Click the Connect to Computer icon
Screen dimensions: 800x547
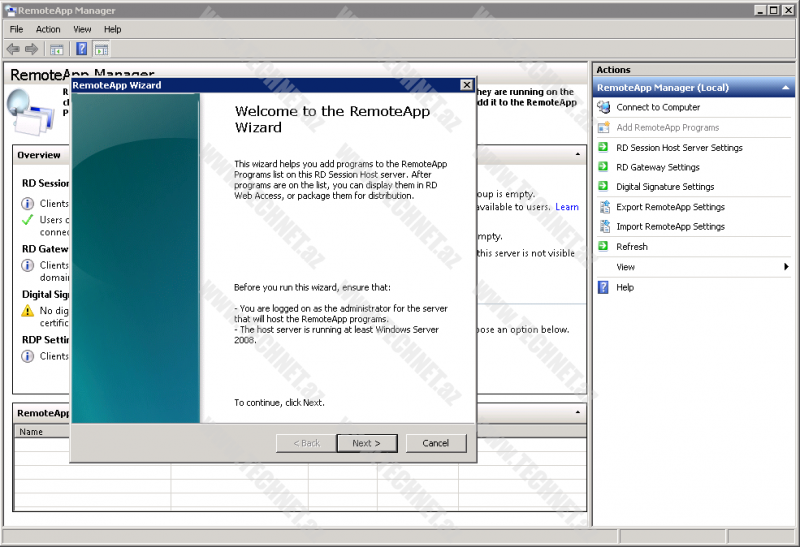(x=603, y=107)
